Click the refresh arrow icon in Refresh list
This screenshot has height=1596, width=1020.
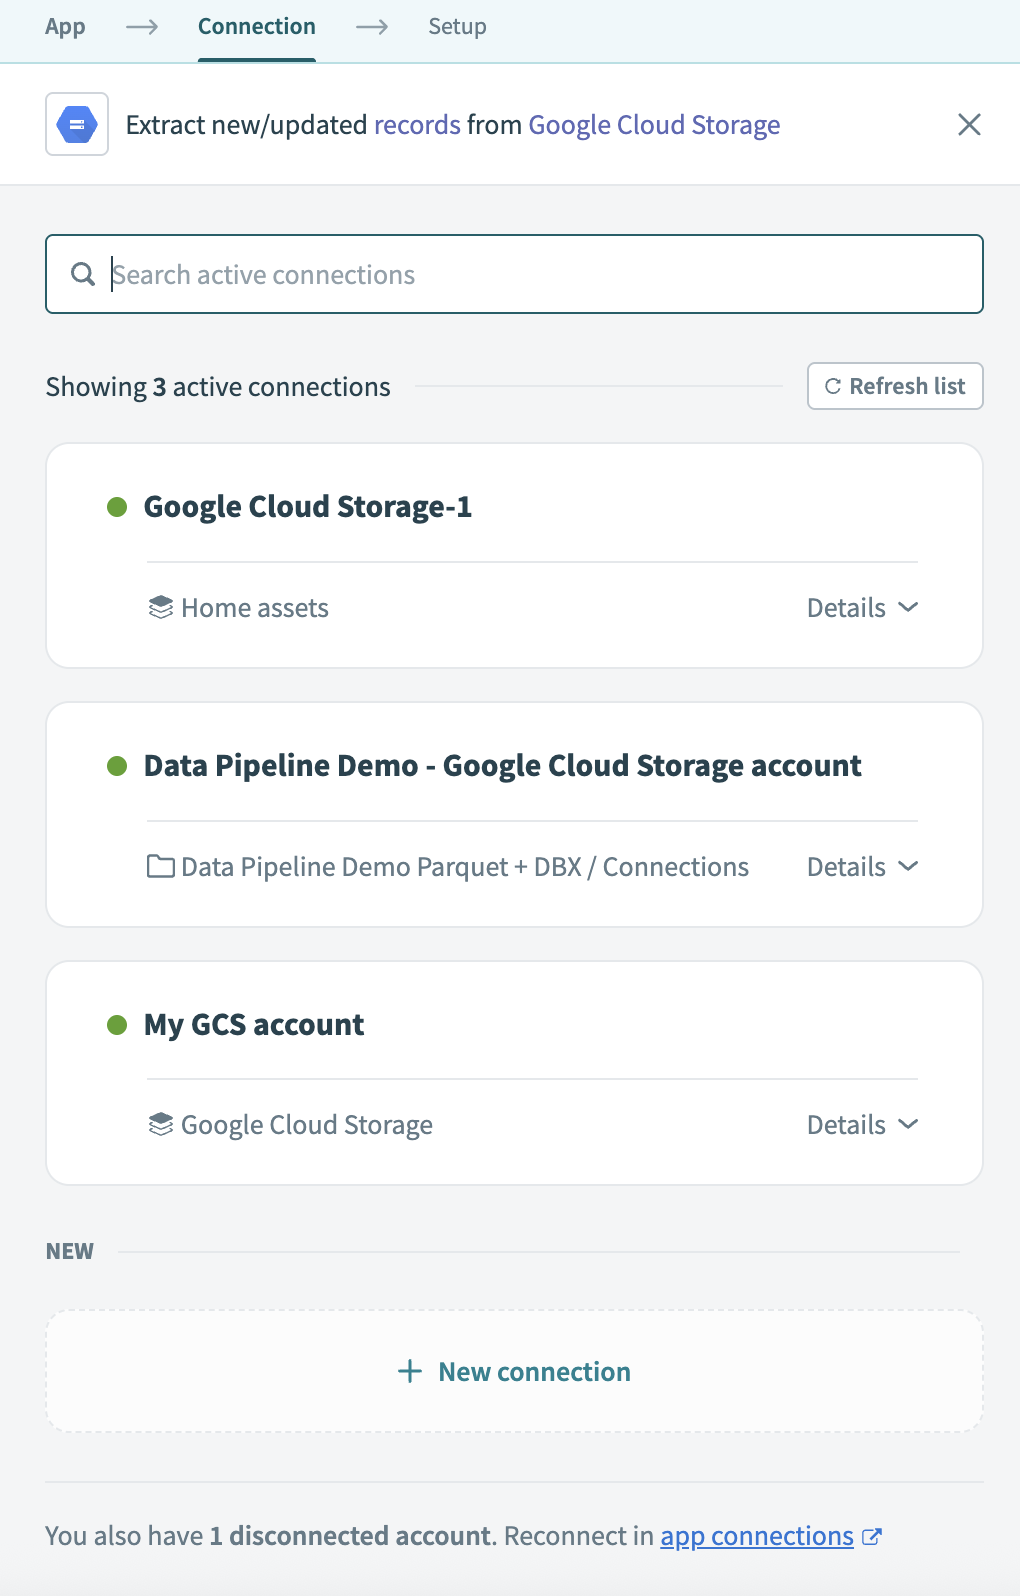click(x=832, y=386)
